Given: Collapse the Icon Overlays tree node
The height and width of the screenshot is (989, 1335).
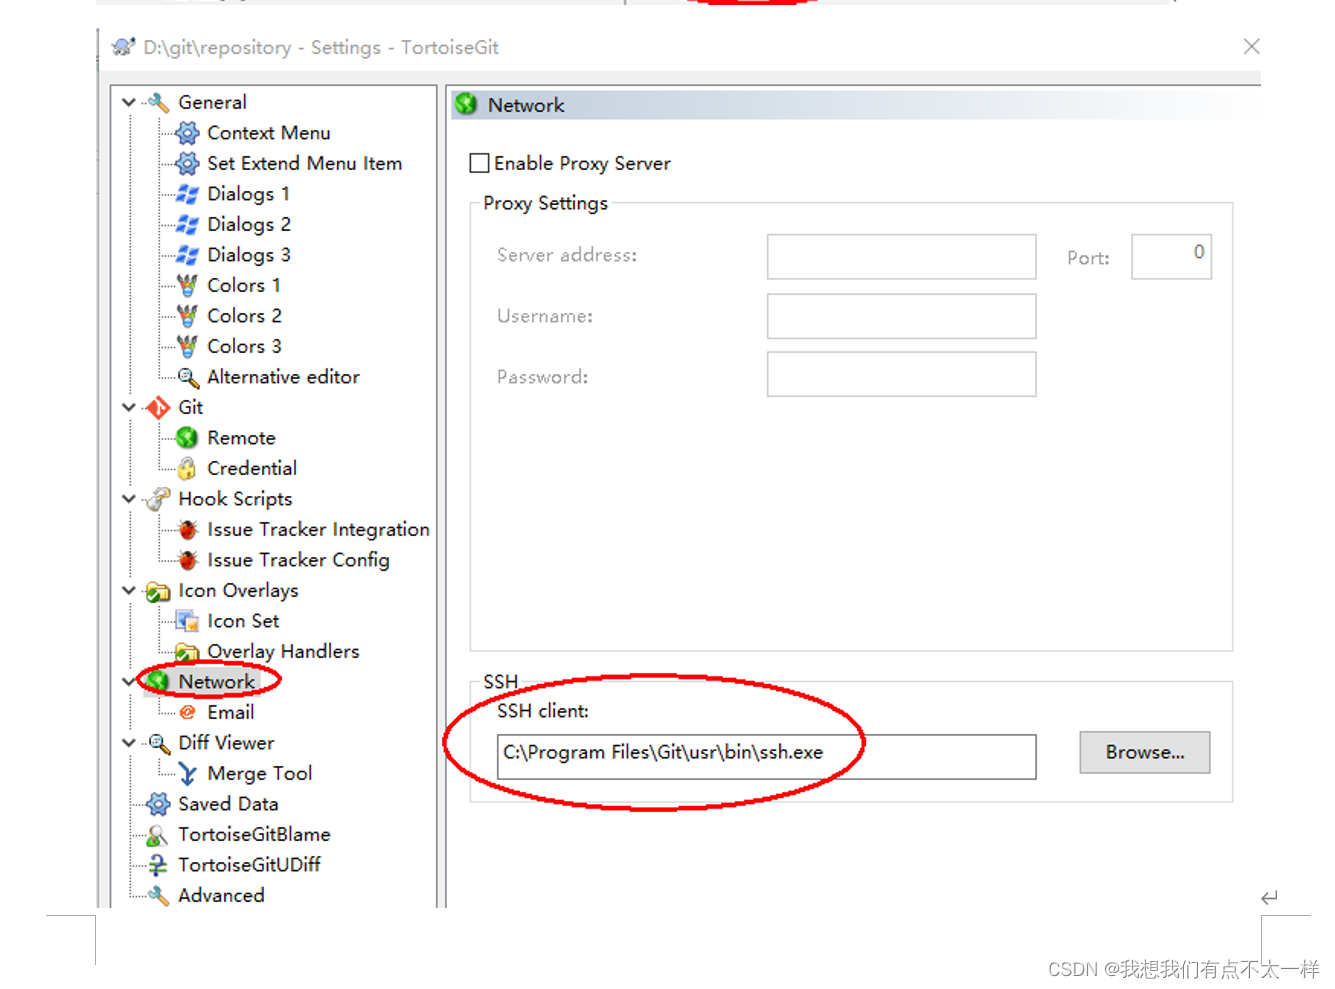Looking at the screenshot, I should pos(129,591).
